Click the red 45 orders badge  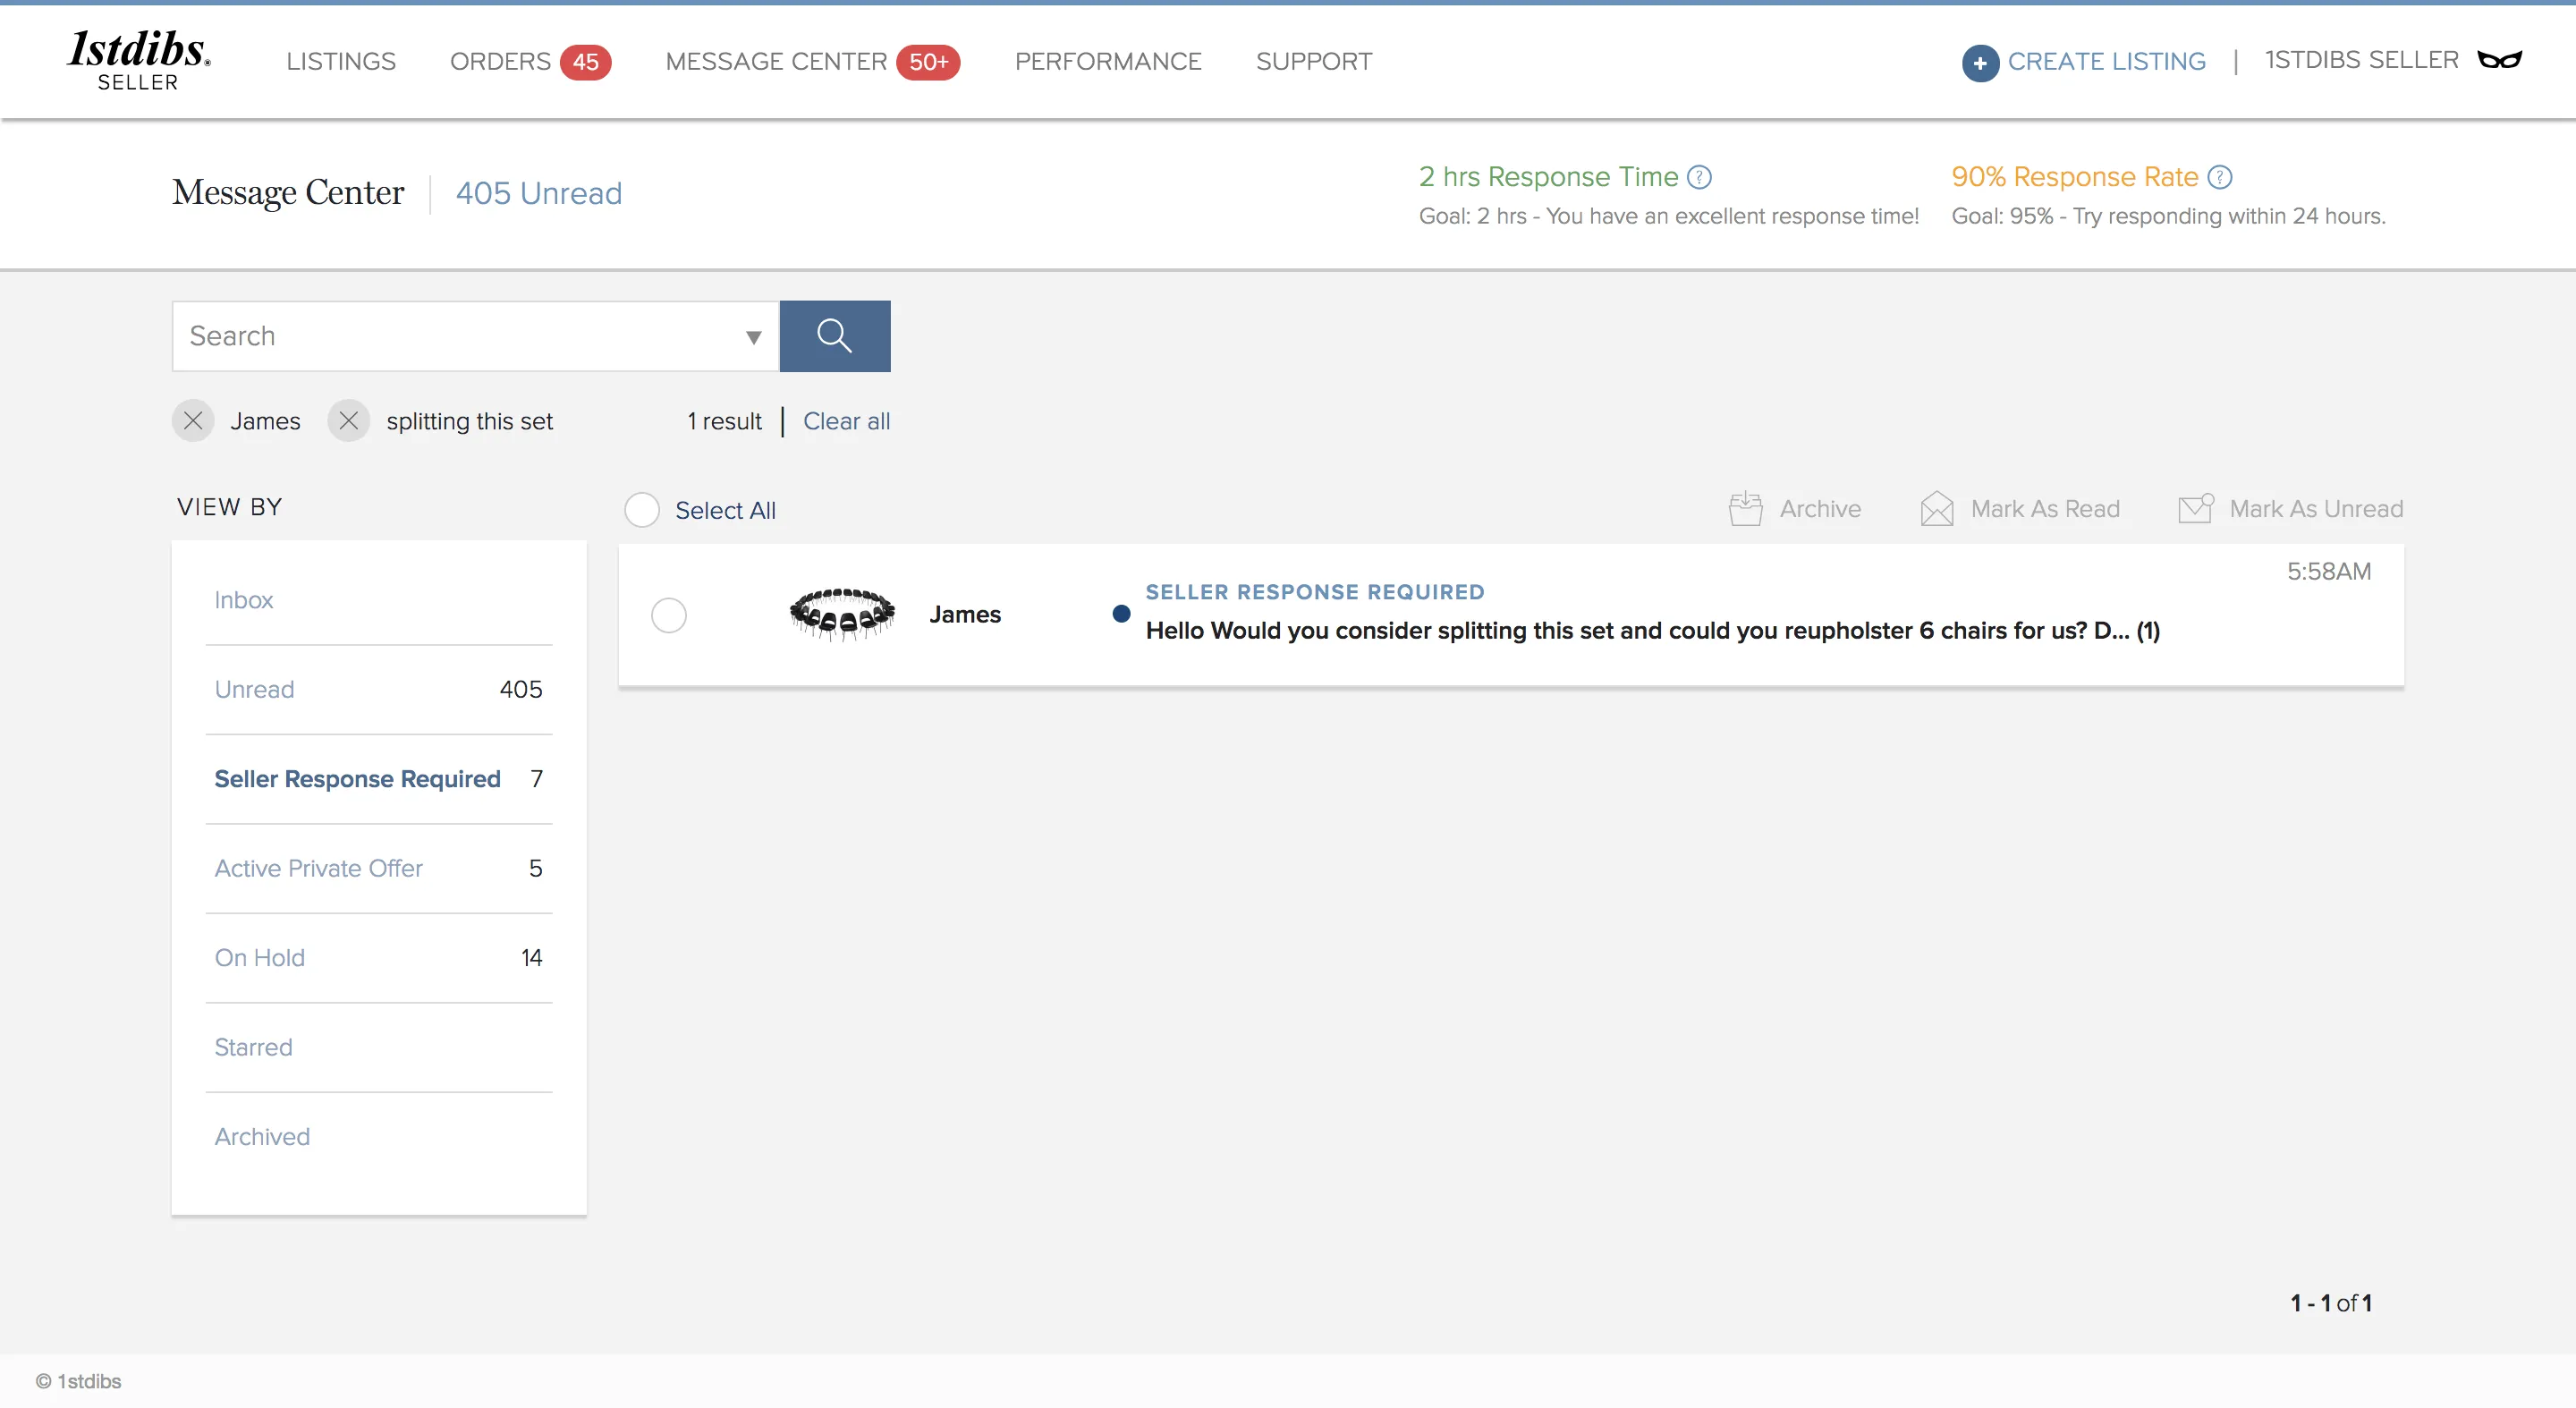tap(585, 62)
